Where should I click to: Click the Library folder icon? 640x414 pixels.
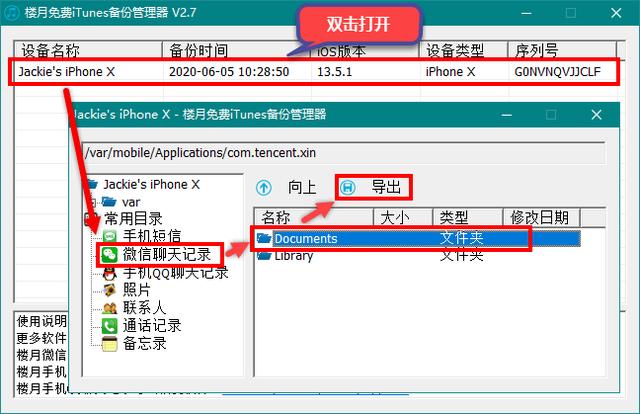(x=264, y=256)
